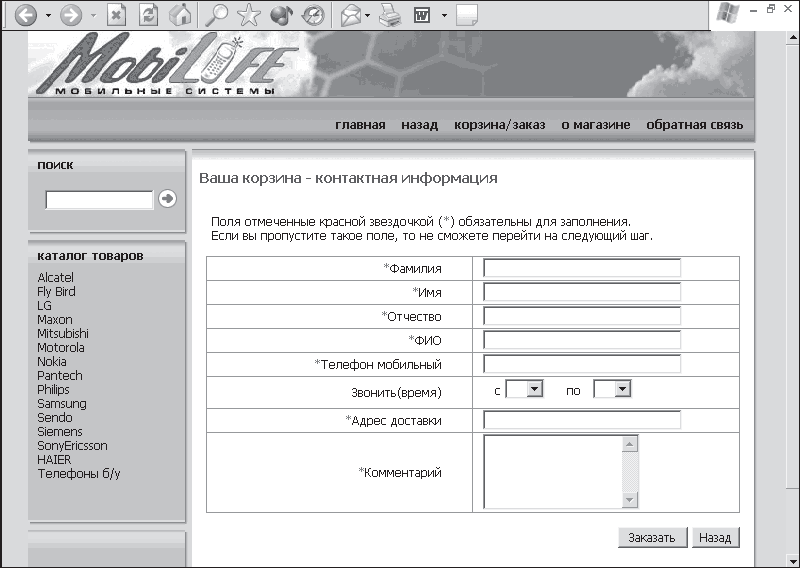This screenshot has width=800, height=568.
Task: Click the 'Назад' form button
Action: pyautogui.click(x=715, y=537)
